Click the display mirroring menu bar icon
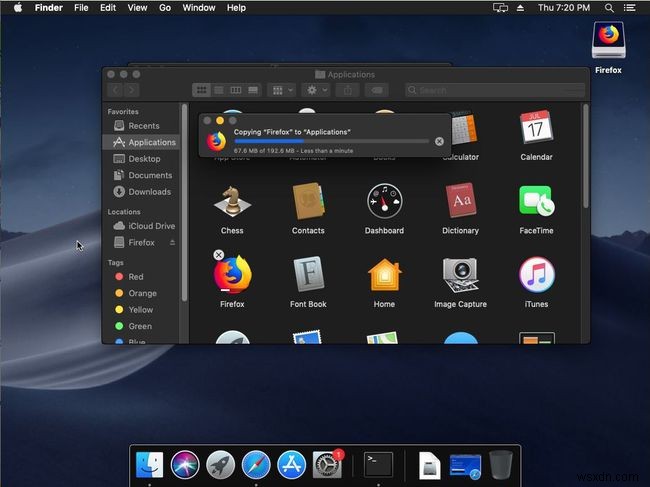Image resolution: width=650 pixels, height=487 pixels. [x=500, y=7]
